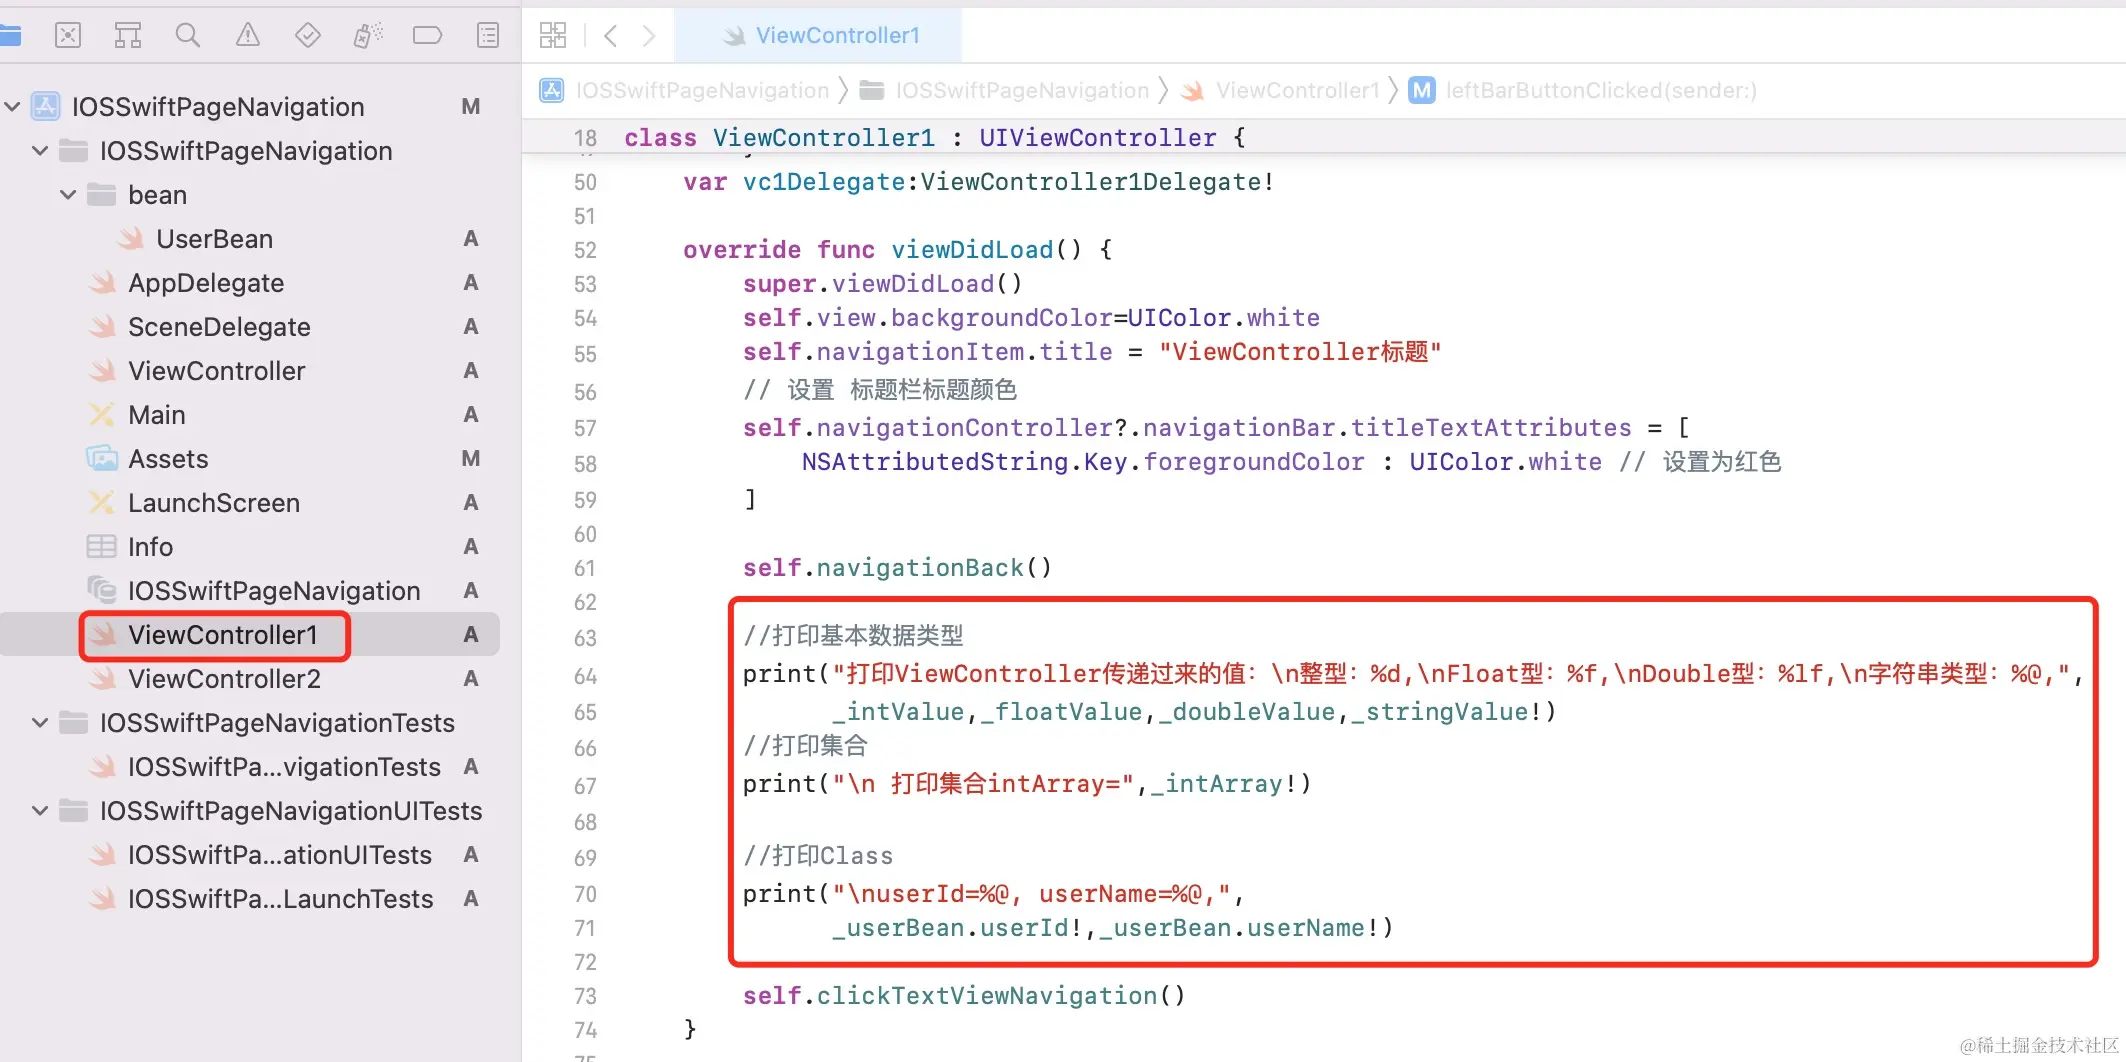This screenshot has height=1062, width=2126.
Task: Click line number 64 in the gutter
Action: (585, 677)
